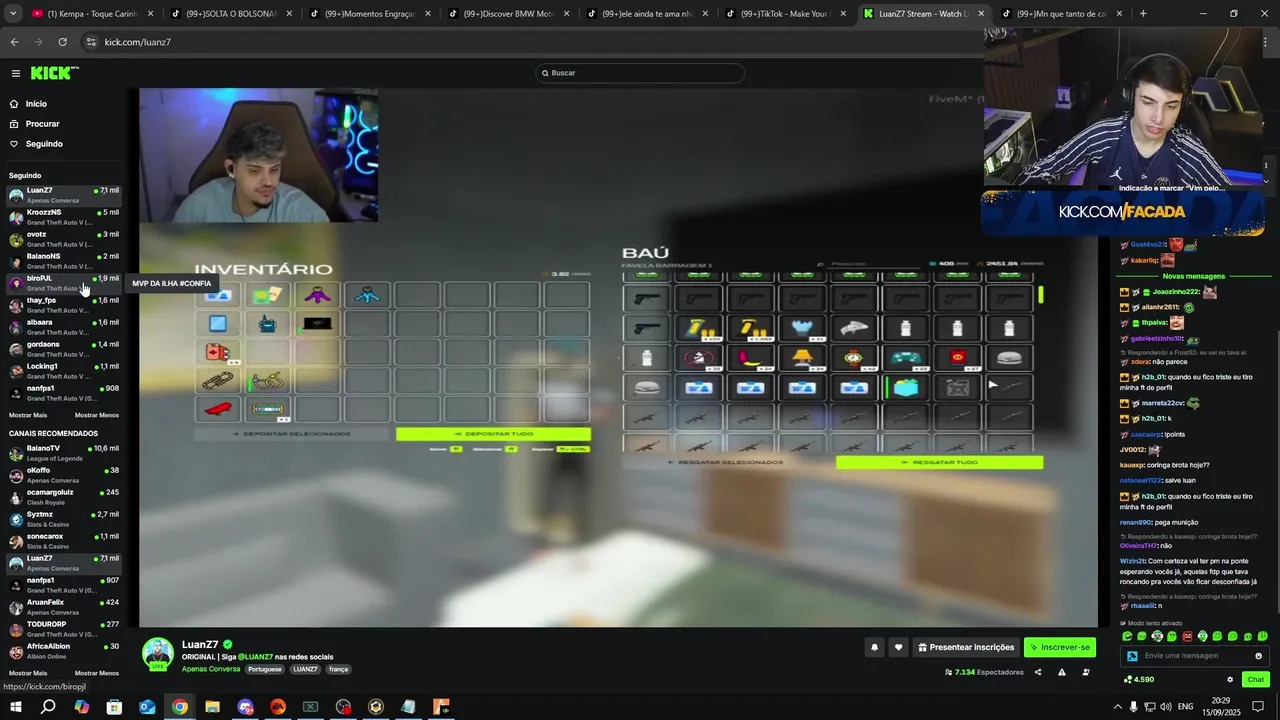Go back using Chrome back arrow
1280x720 pixels.
pos(14,42)
